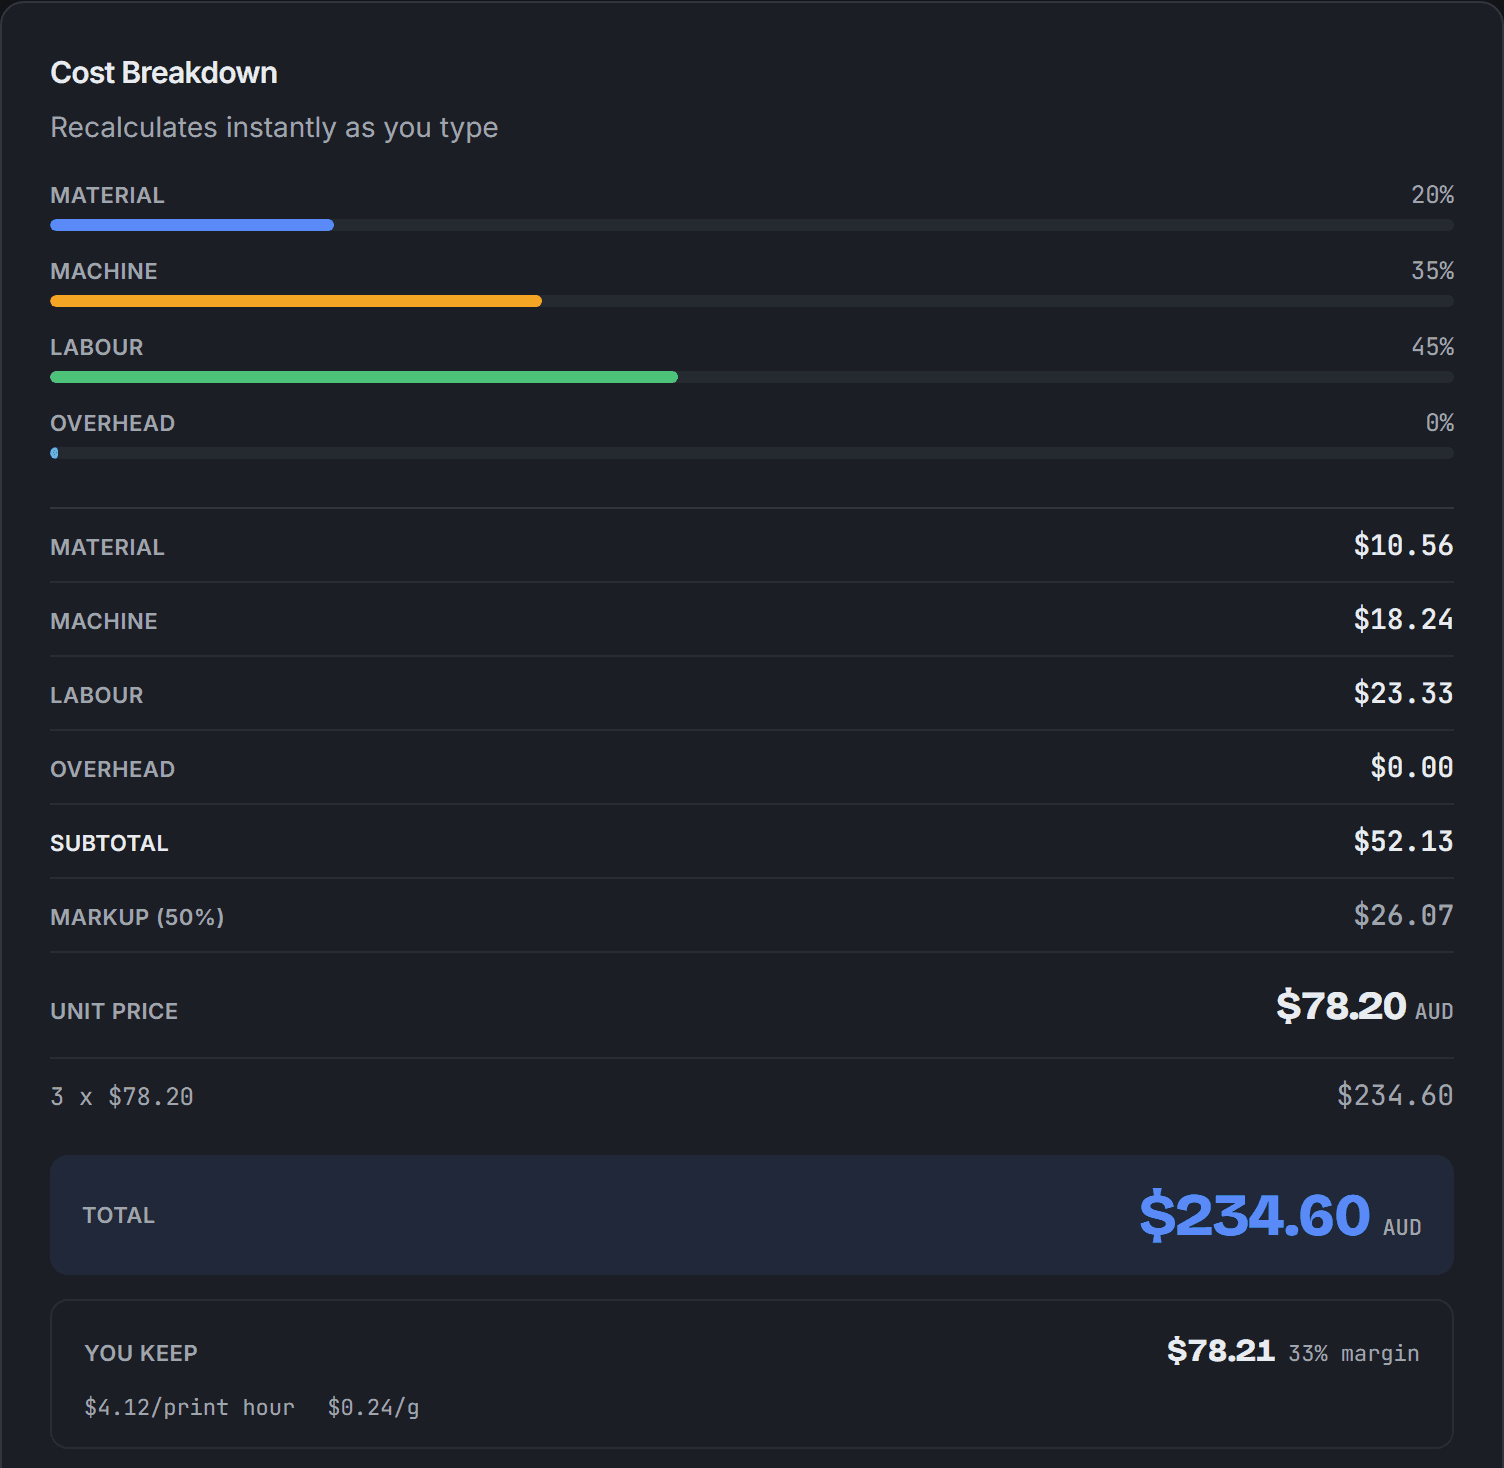Click the $4.12/print hour rate
1504x1468 pixels.
pos(189,1407)
